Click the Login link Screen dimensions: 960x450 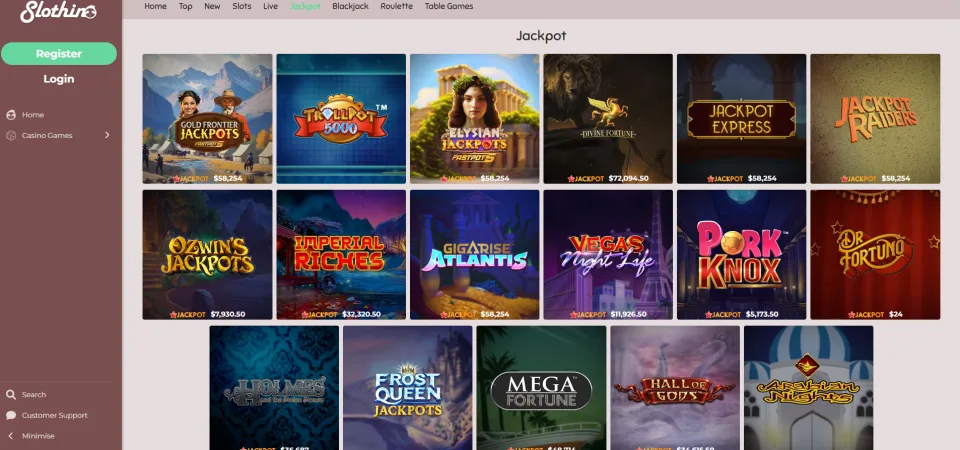59,79
